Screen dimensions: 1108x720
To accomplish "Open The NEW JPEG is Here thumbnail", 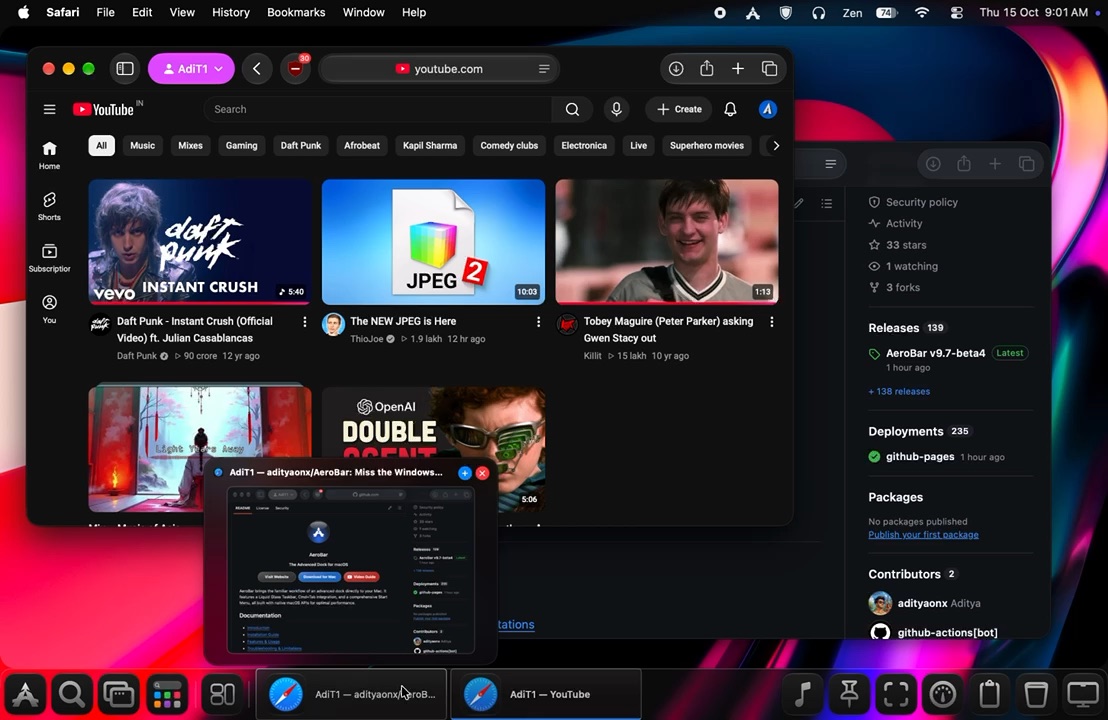I will click(433, 242).
